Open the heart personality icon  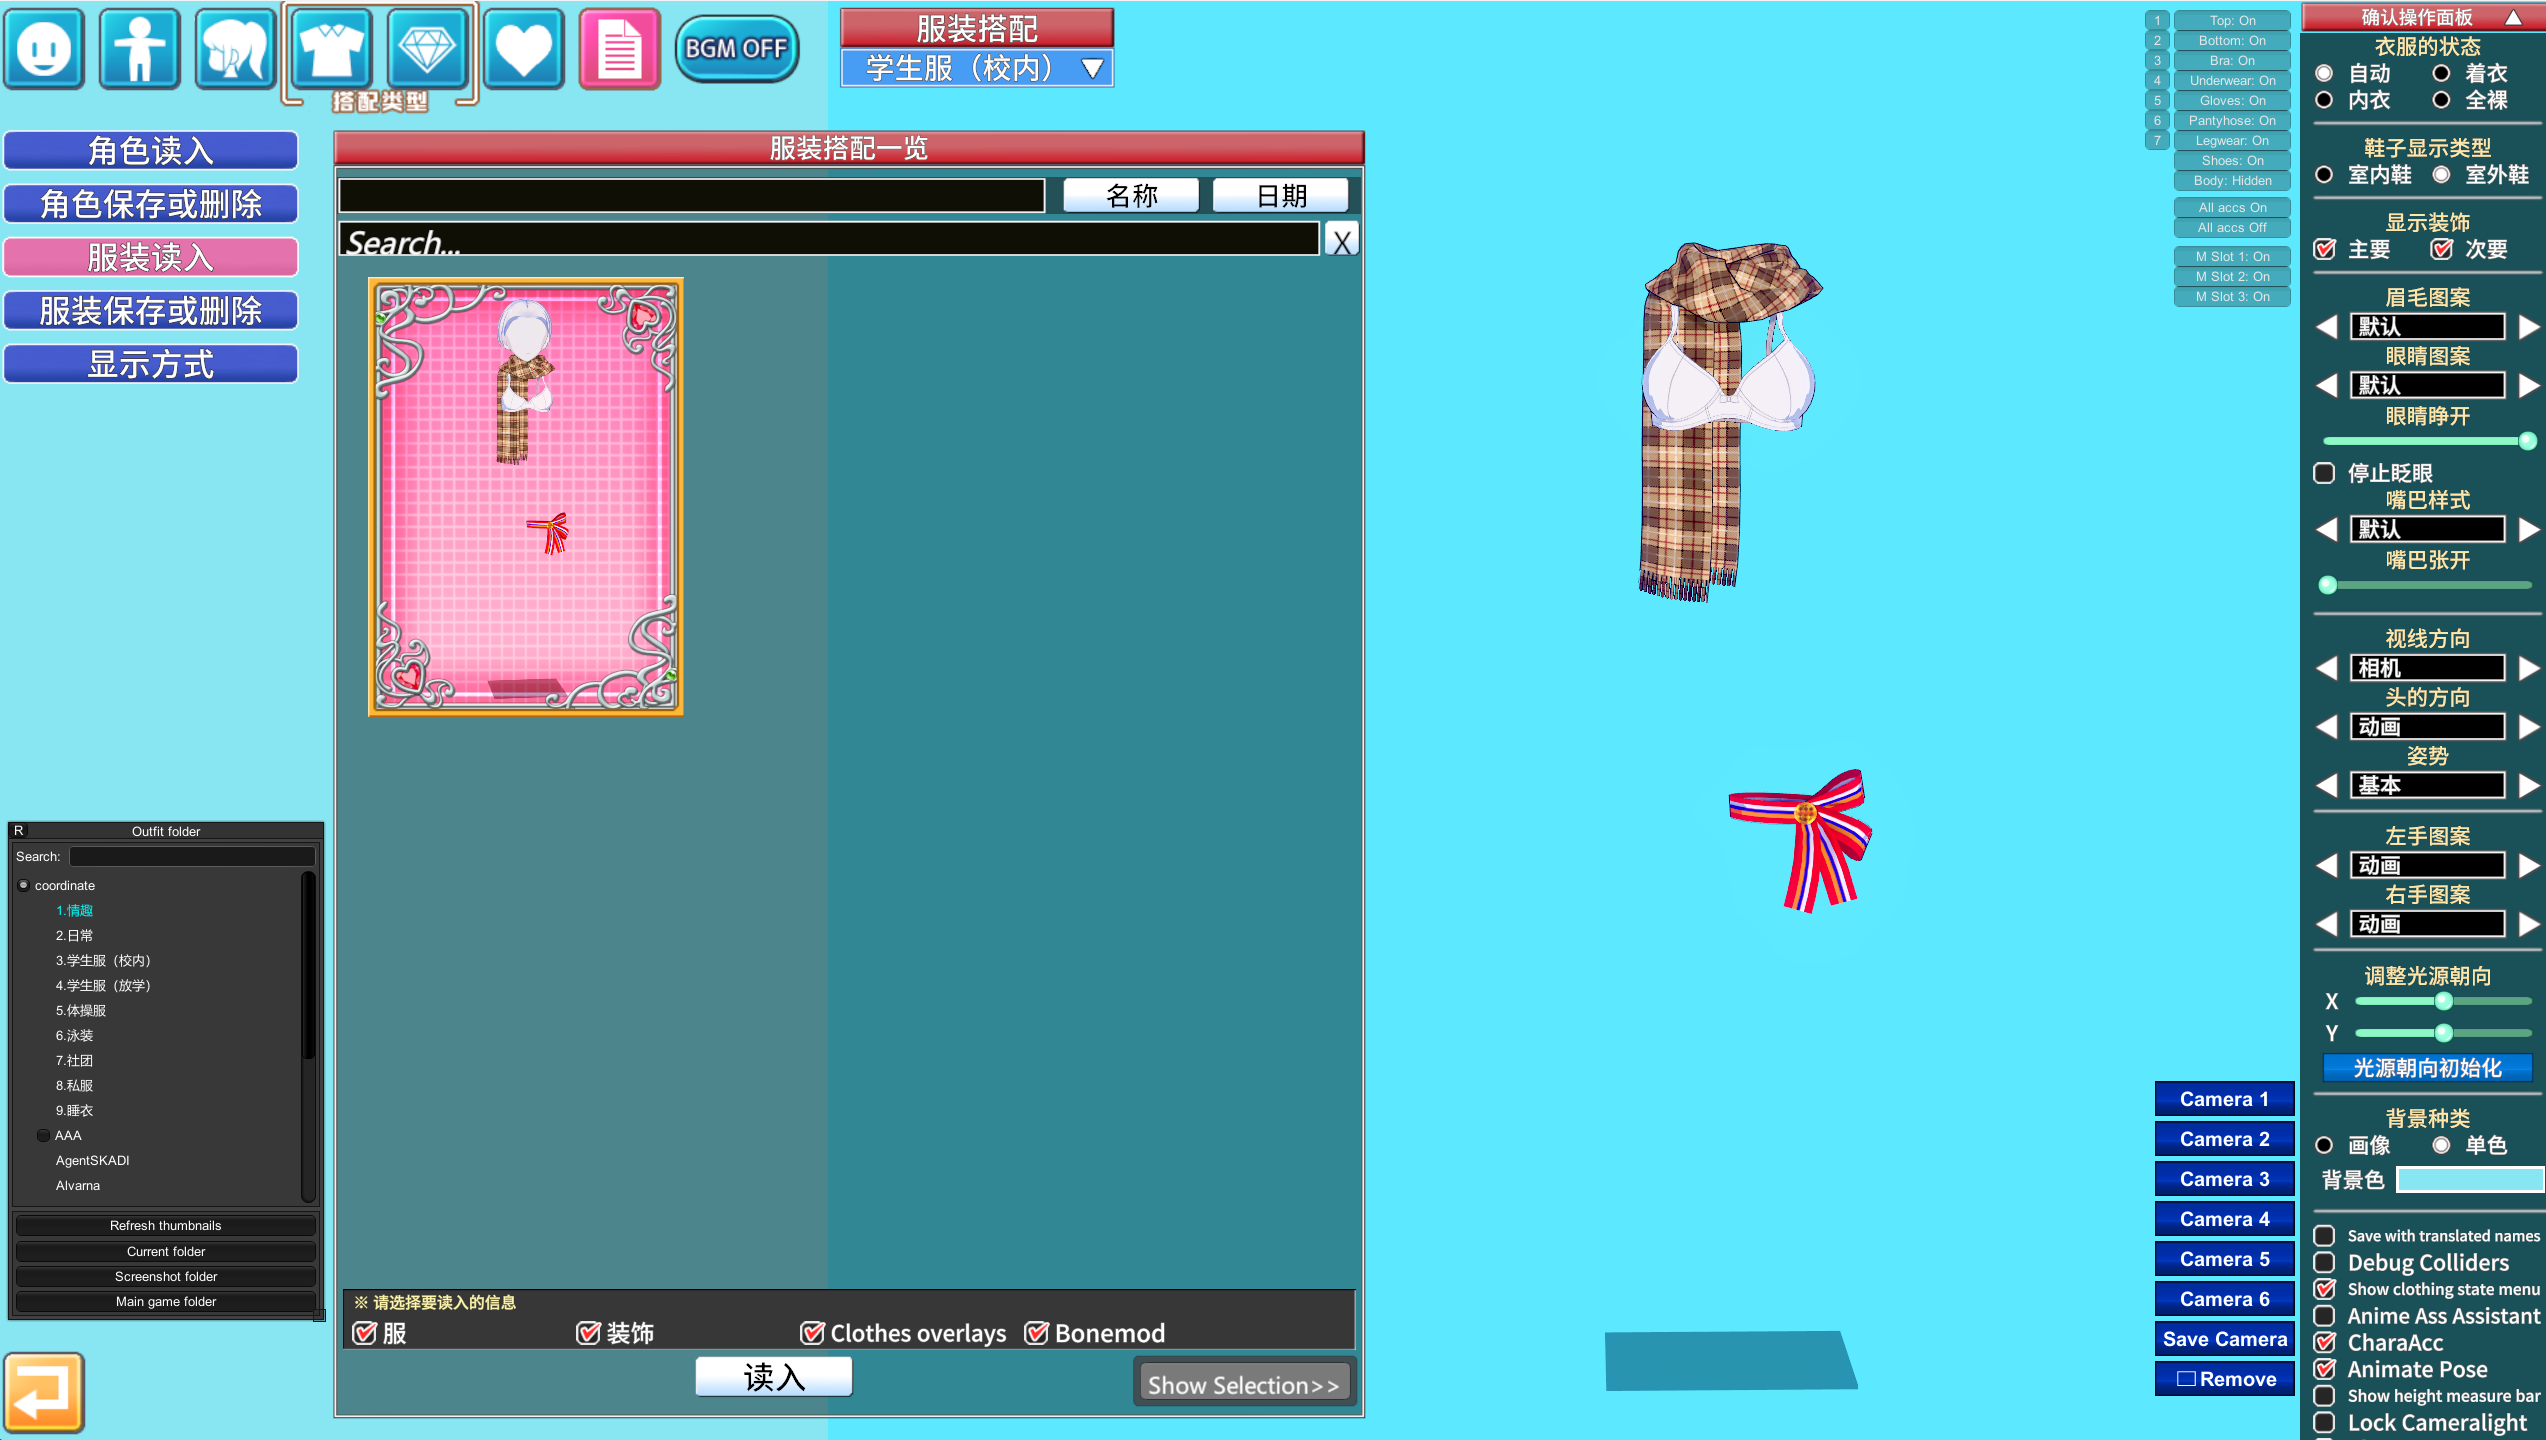pyautogui.click(x=524, y=49)
